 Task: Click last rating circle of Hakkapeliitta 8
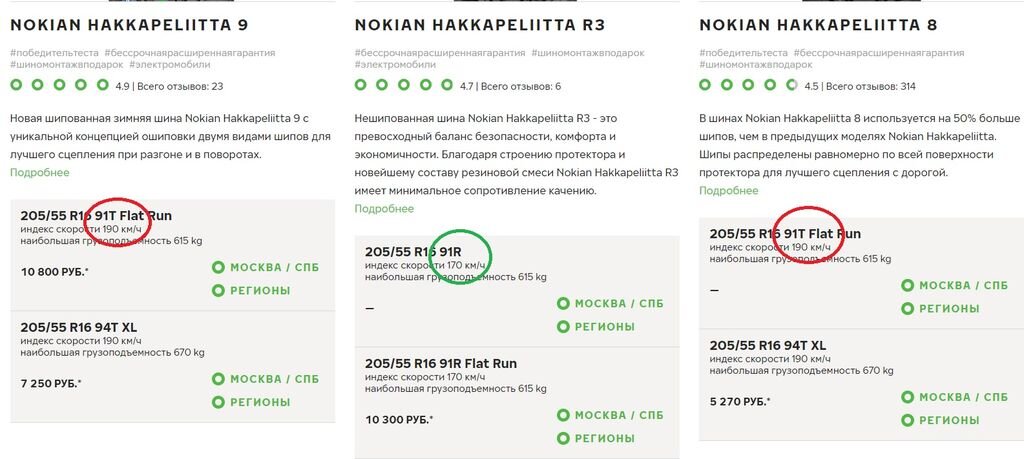(792, 85)
